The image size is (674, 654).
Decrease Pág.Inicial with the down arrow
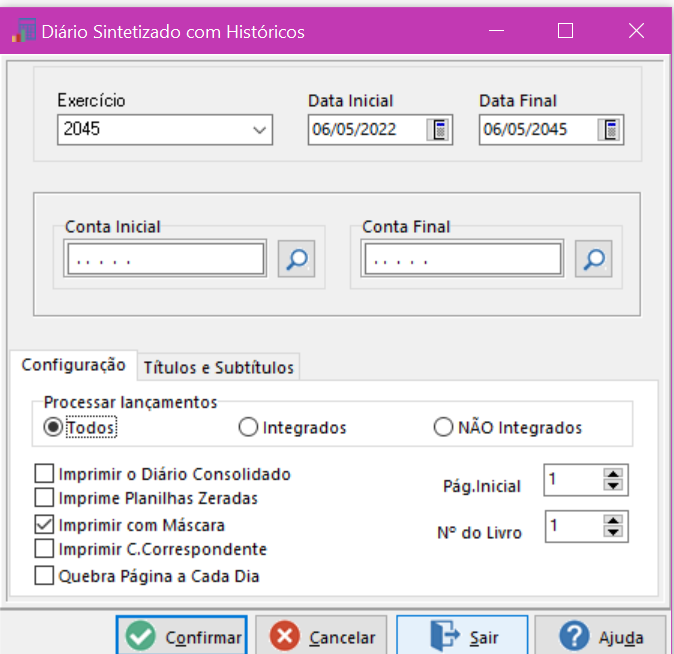click(613, 485)
